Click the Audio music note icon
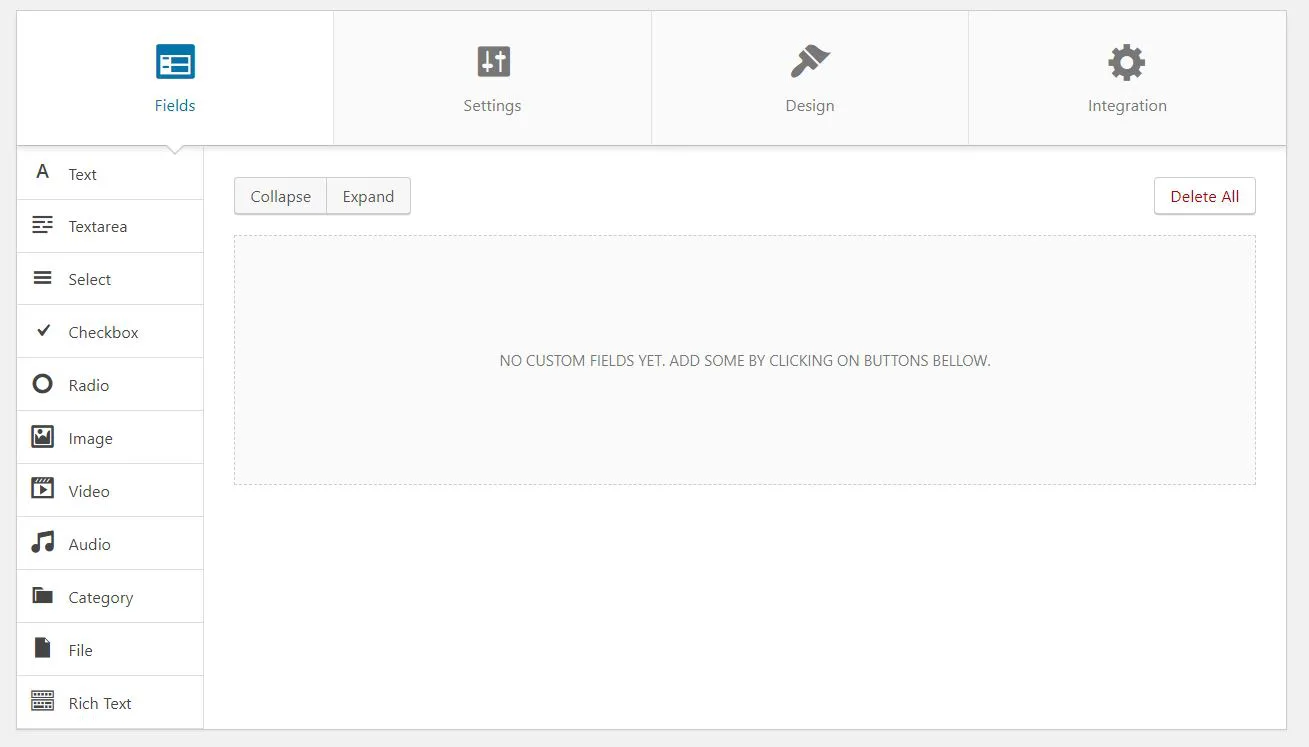The height and width of the screenshot is (747, 1309). [42, 543]
